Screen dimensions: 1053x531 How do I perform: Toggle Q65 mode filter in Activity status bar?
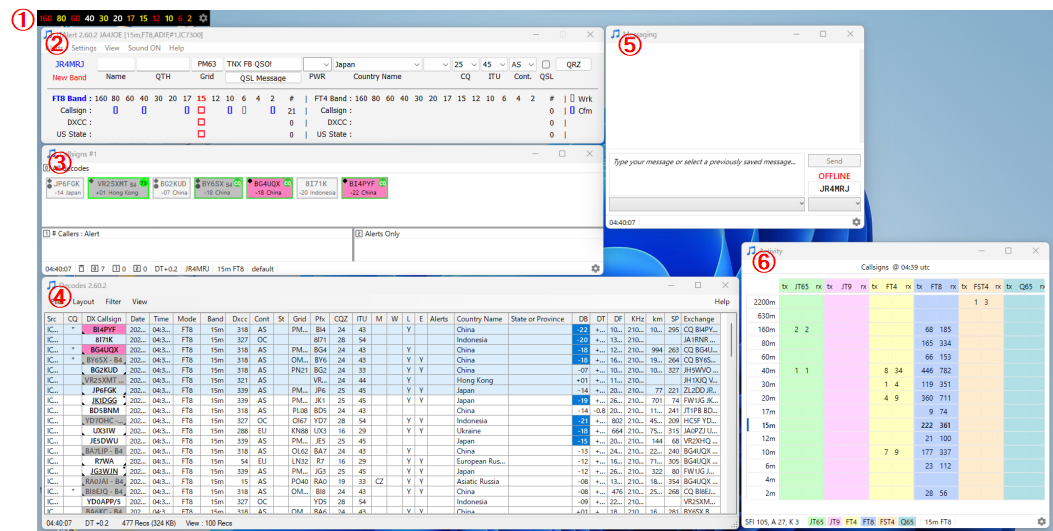pyautogui.click(x=907, y=521)
